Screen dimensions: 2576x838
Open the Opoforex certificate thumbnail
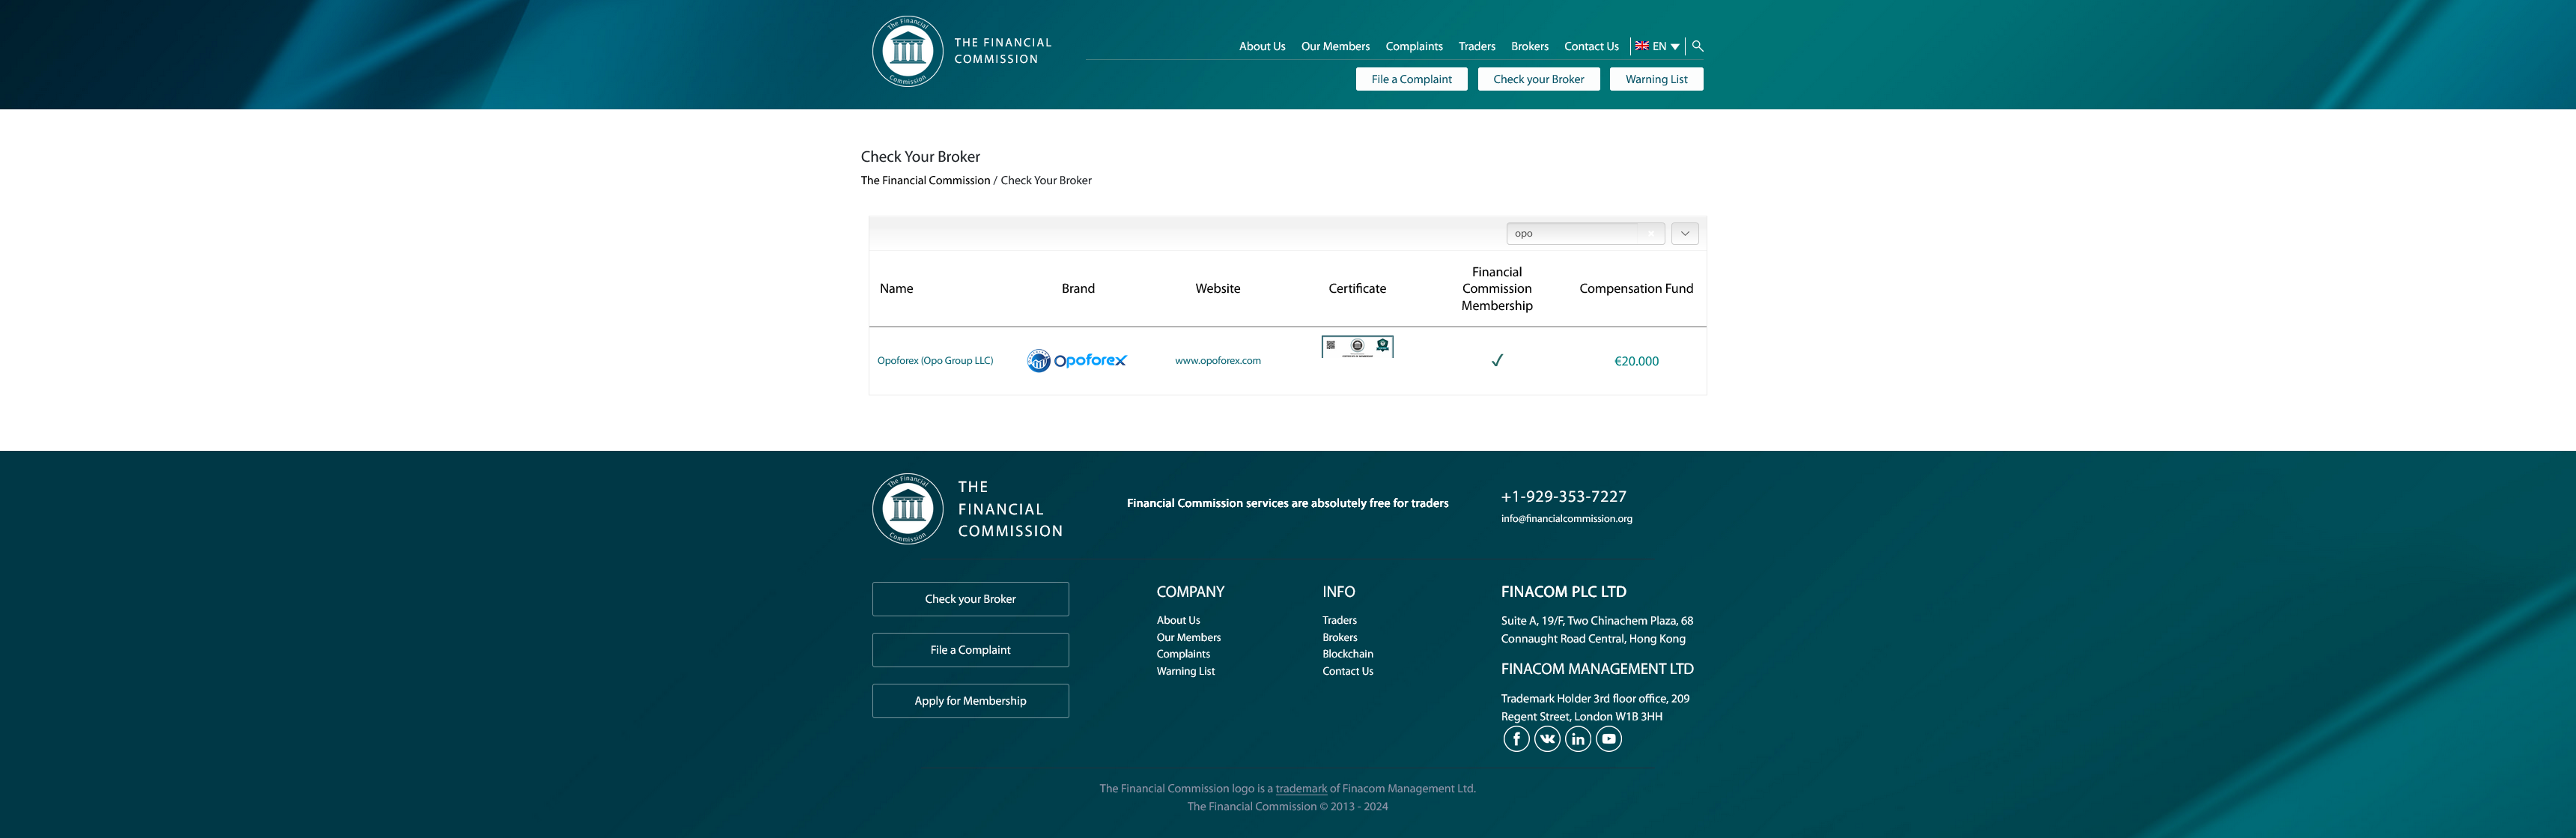pyautogui.click(x=1357, y=347)
